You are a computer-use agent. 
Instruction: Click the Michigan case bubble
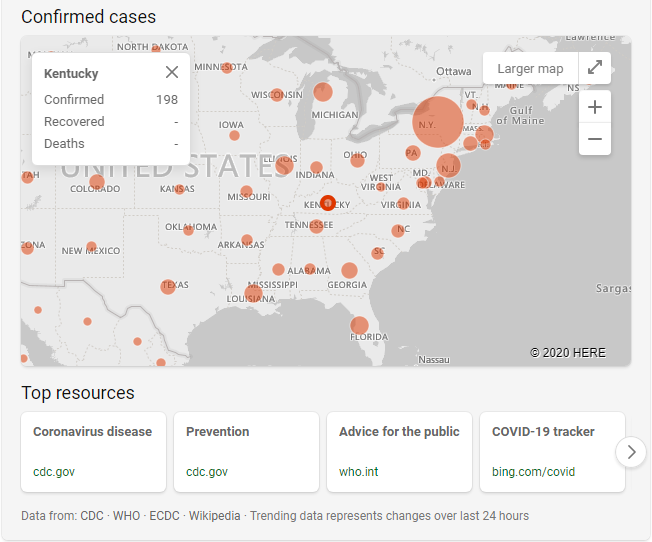pyautogui.click(x=323, y=93)
